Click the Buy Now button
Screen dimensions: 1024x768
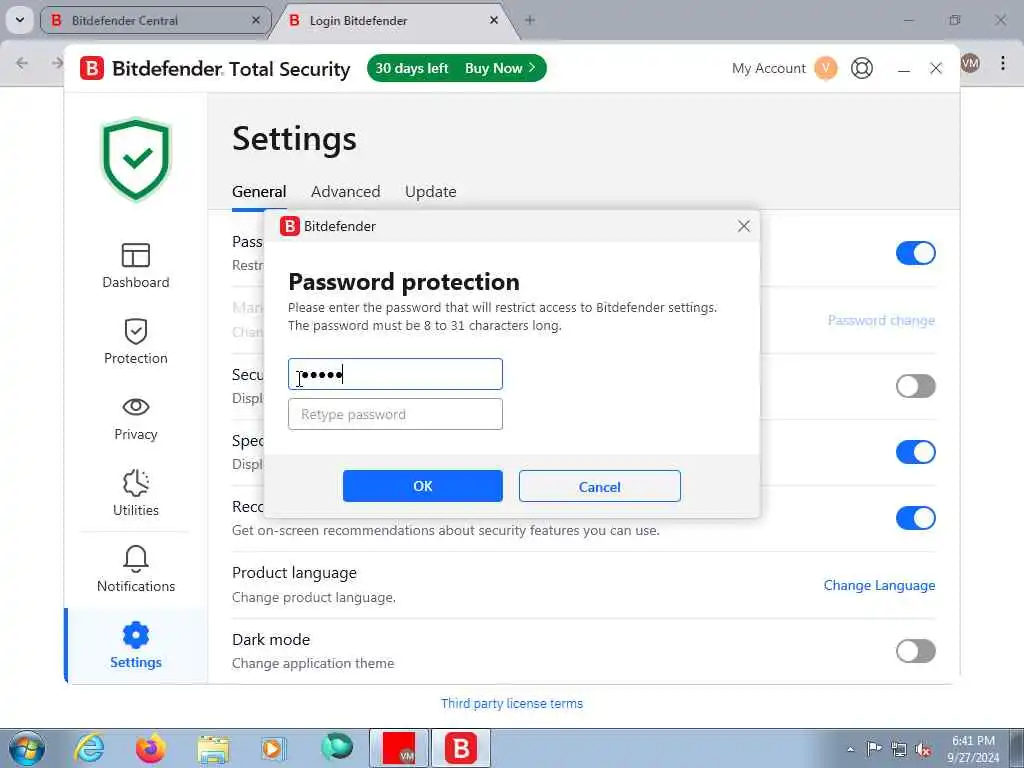coord(500,68)
